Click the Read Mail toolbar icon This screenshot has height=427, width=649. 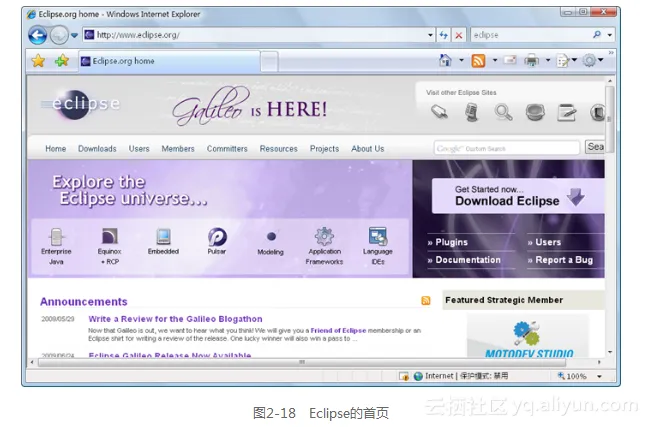click(x=510, y=60)
